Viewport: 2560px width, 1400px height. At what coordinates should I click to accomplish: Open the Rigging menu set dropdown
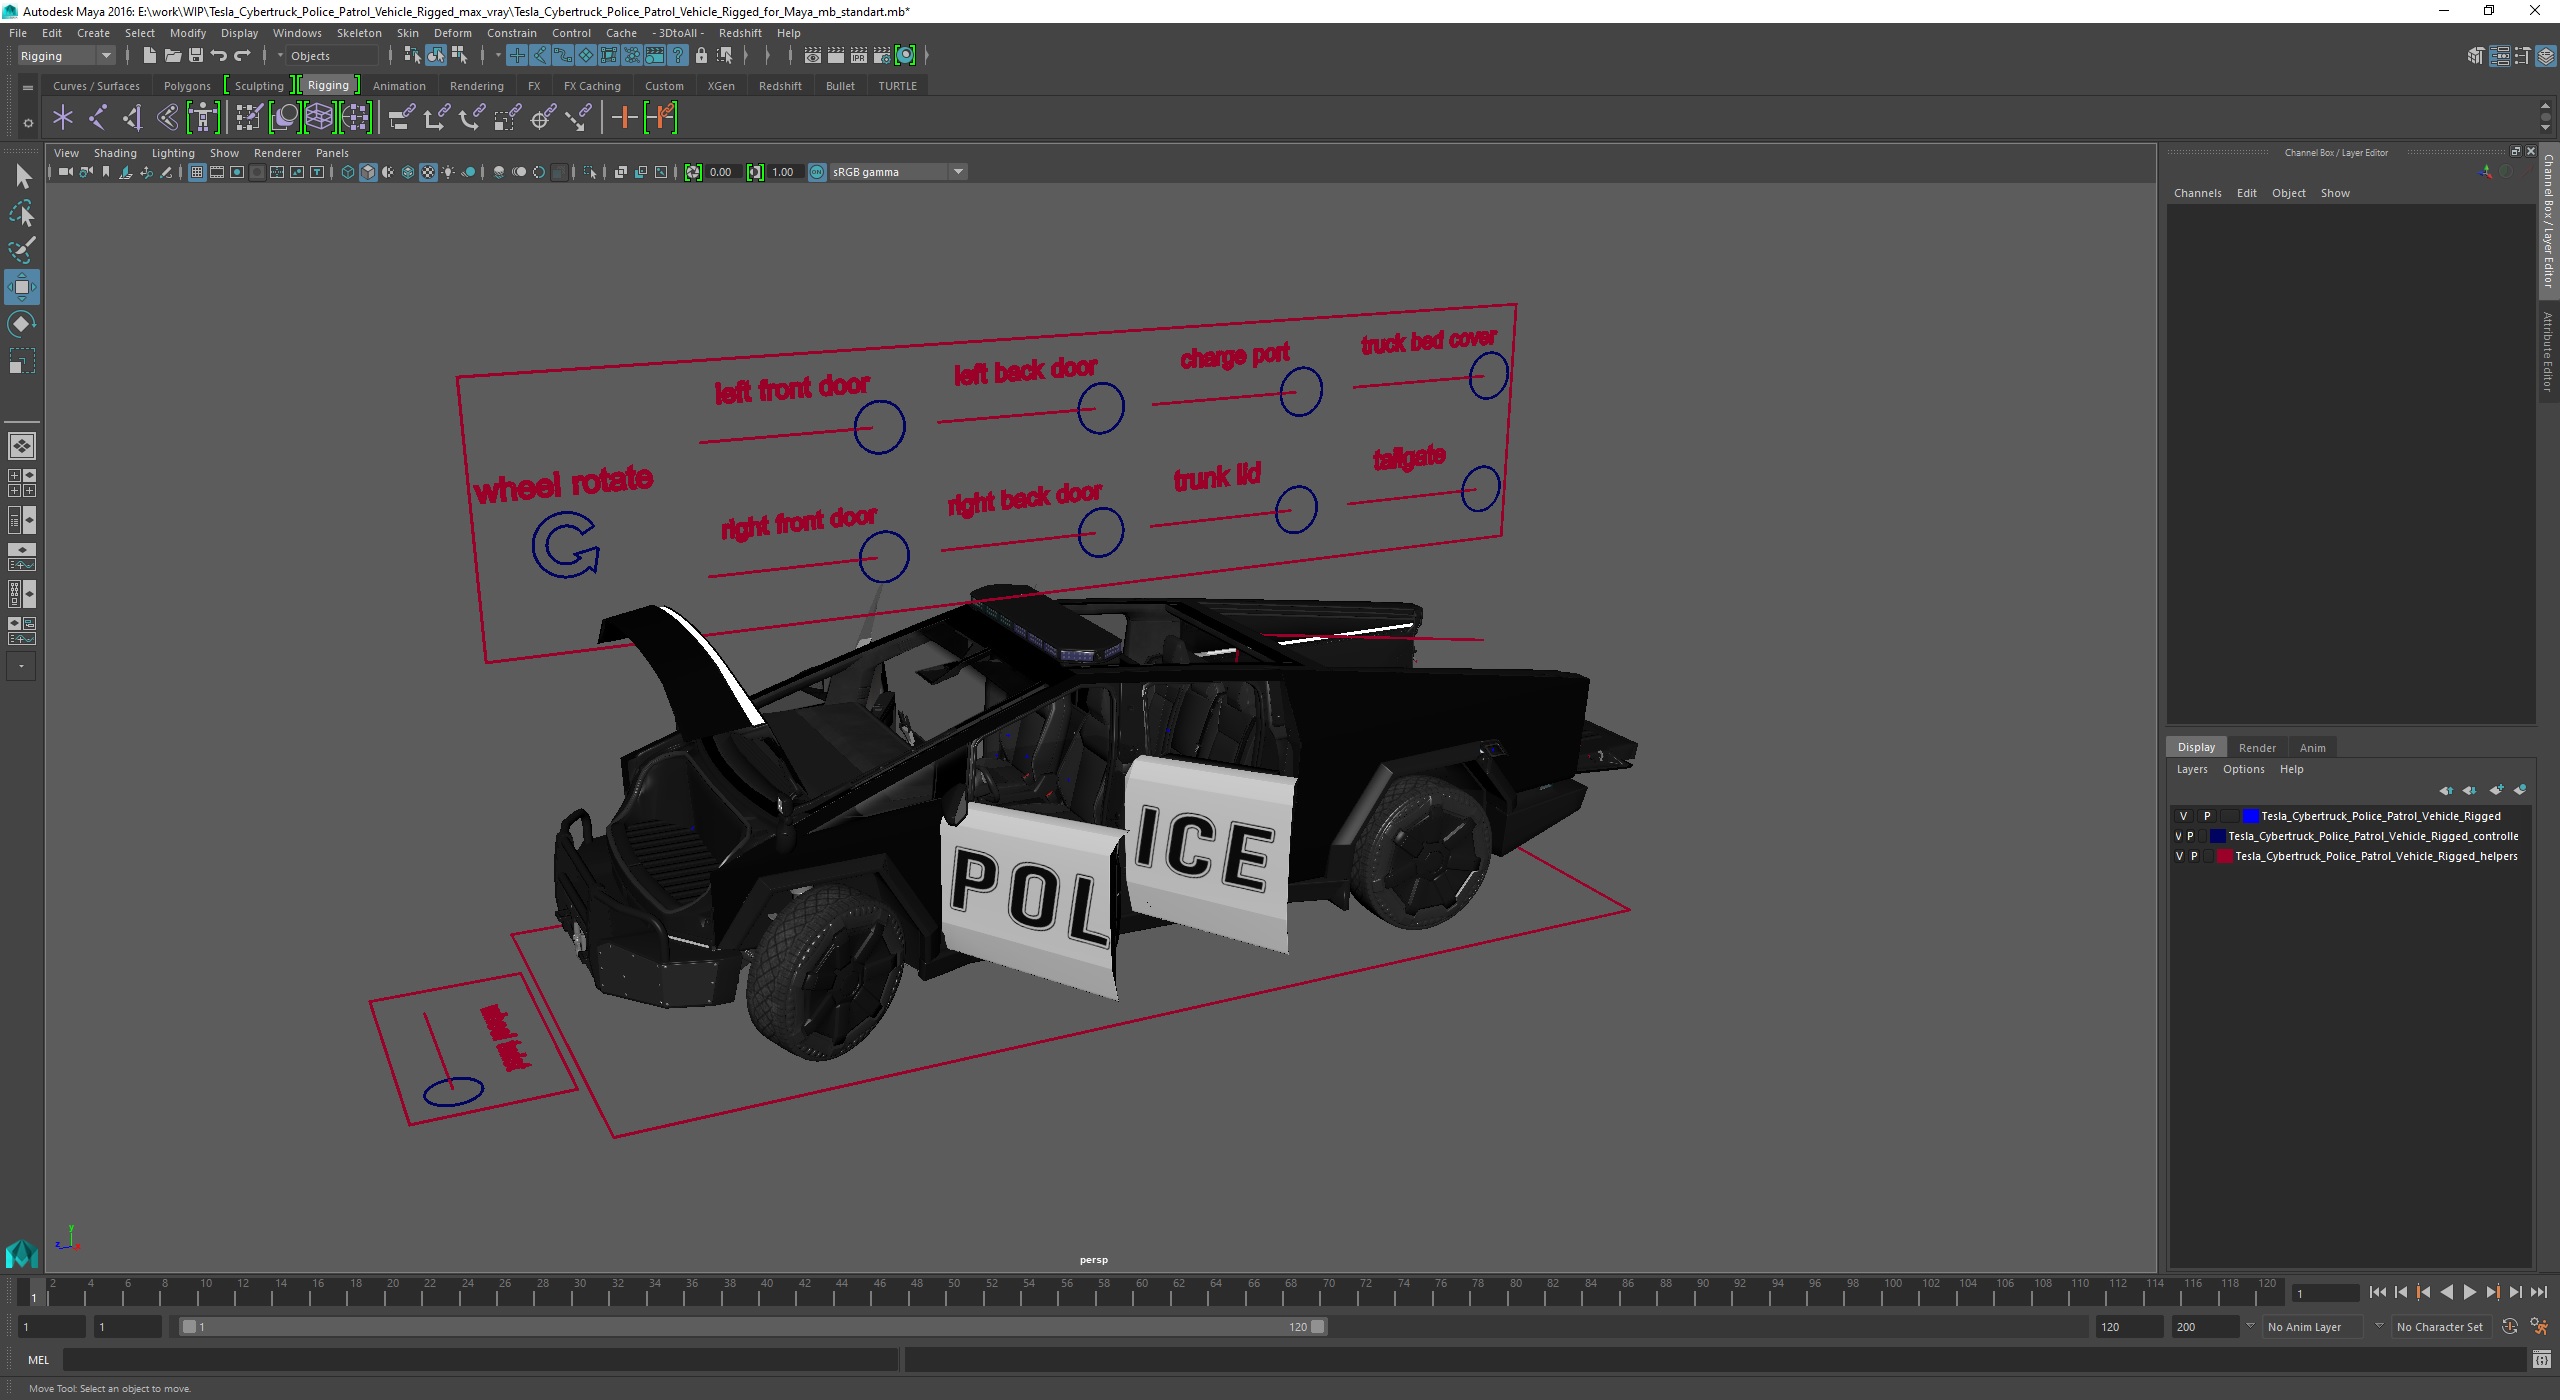[66, 56]
